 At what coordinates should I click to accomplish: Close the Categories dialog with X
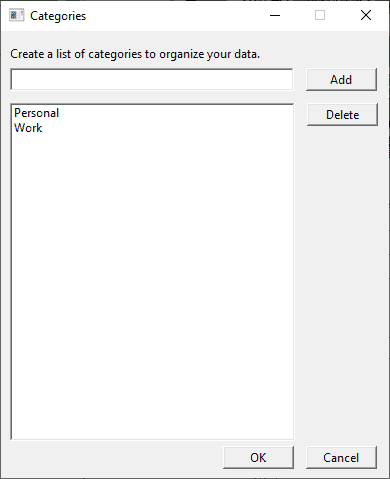[x=366, y=15]
